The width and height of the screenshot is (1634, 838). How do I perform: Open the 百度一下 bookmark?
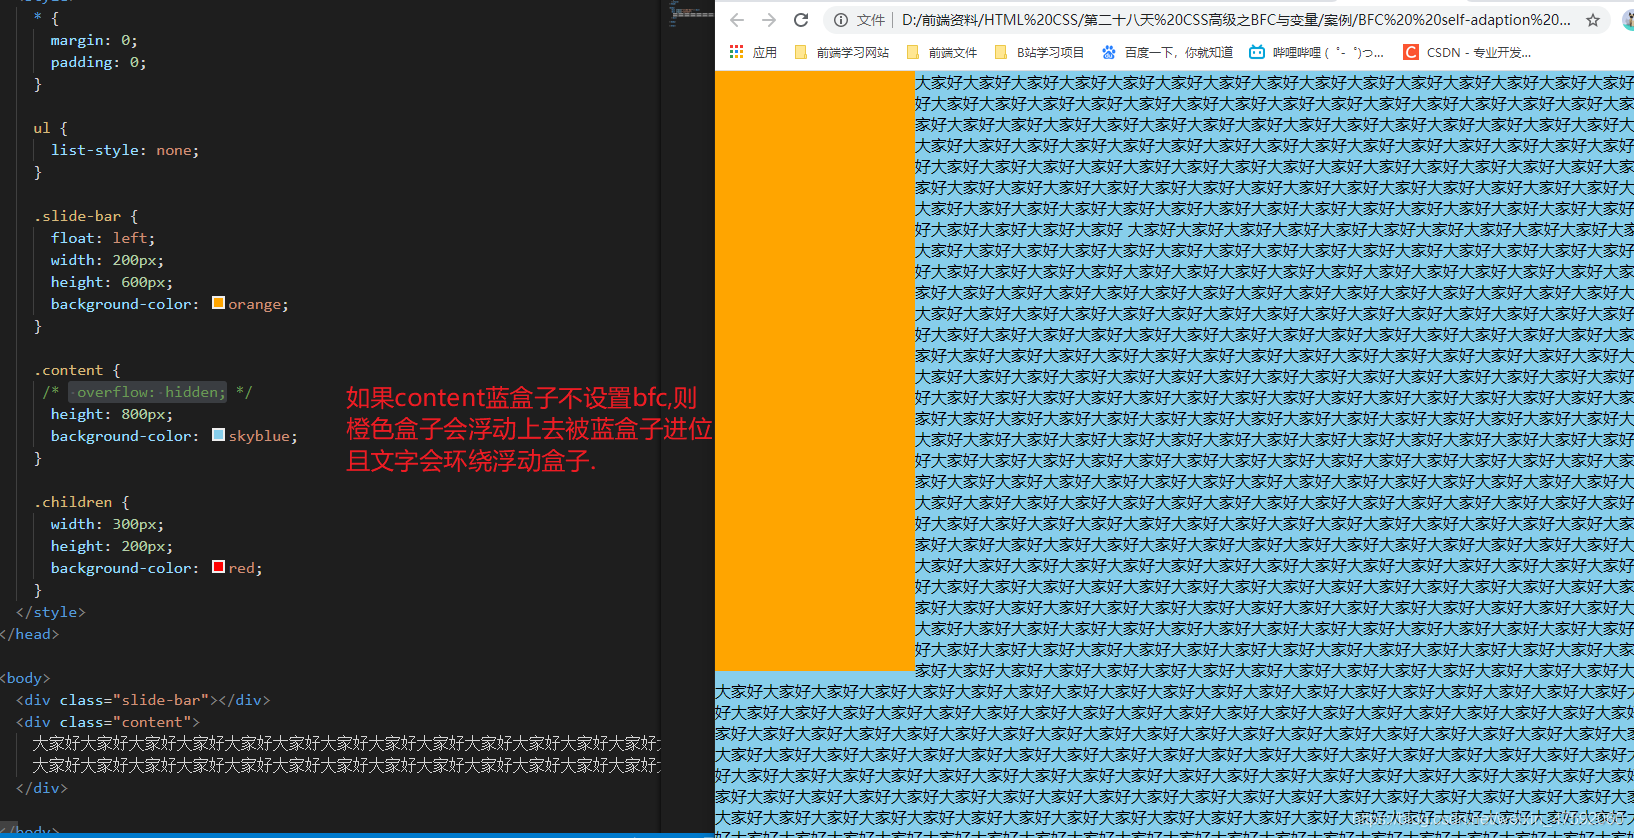tap(1167, 52)
